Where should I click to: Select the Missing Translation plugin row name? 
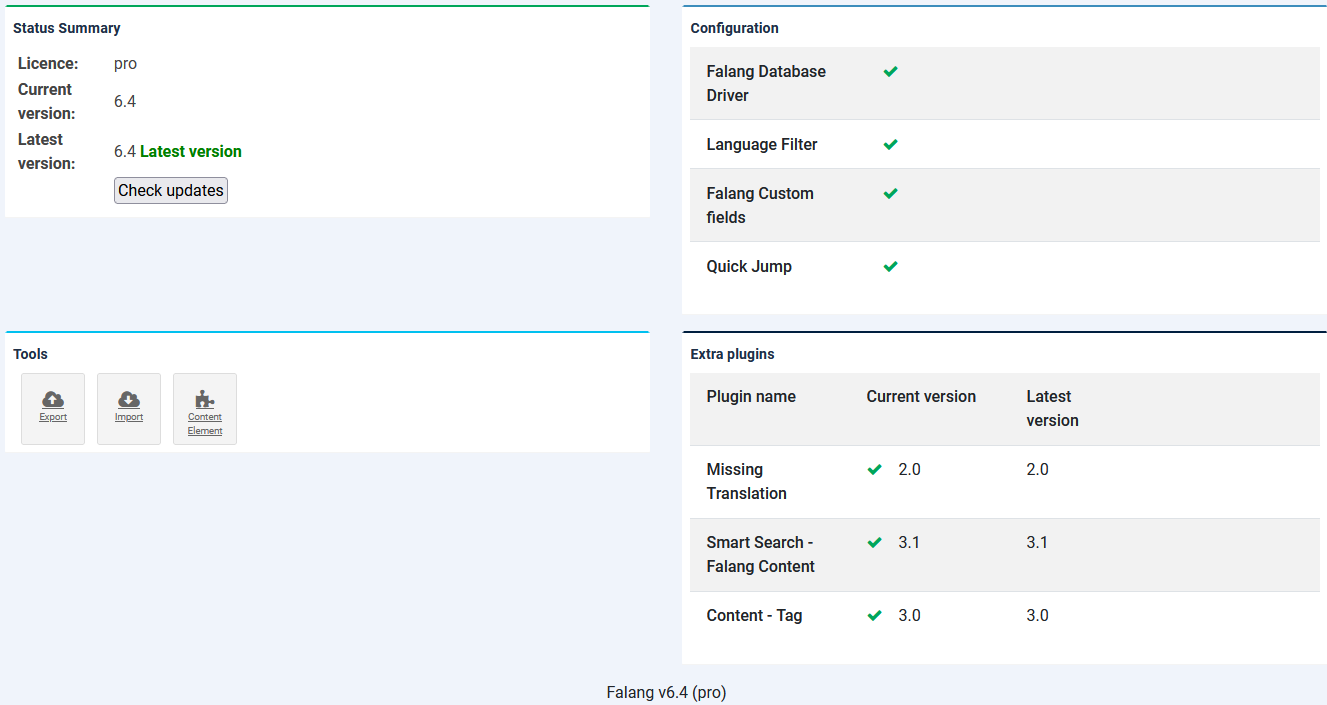pos(746,482)
